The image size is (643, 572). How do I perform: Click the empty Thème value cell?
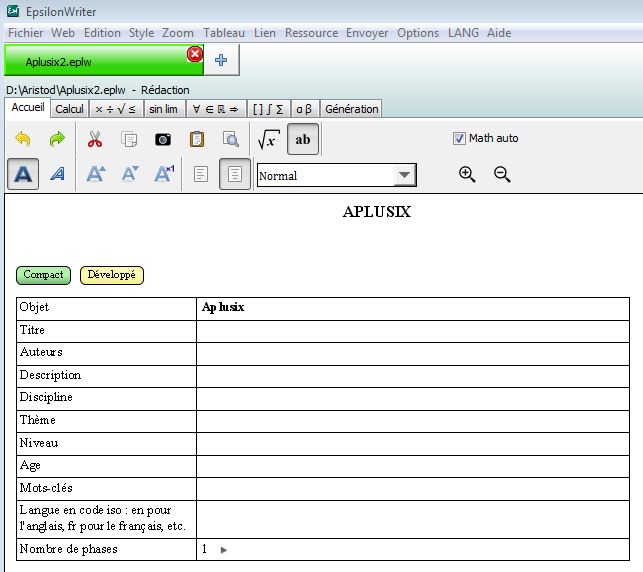(x=413, y=422)
